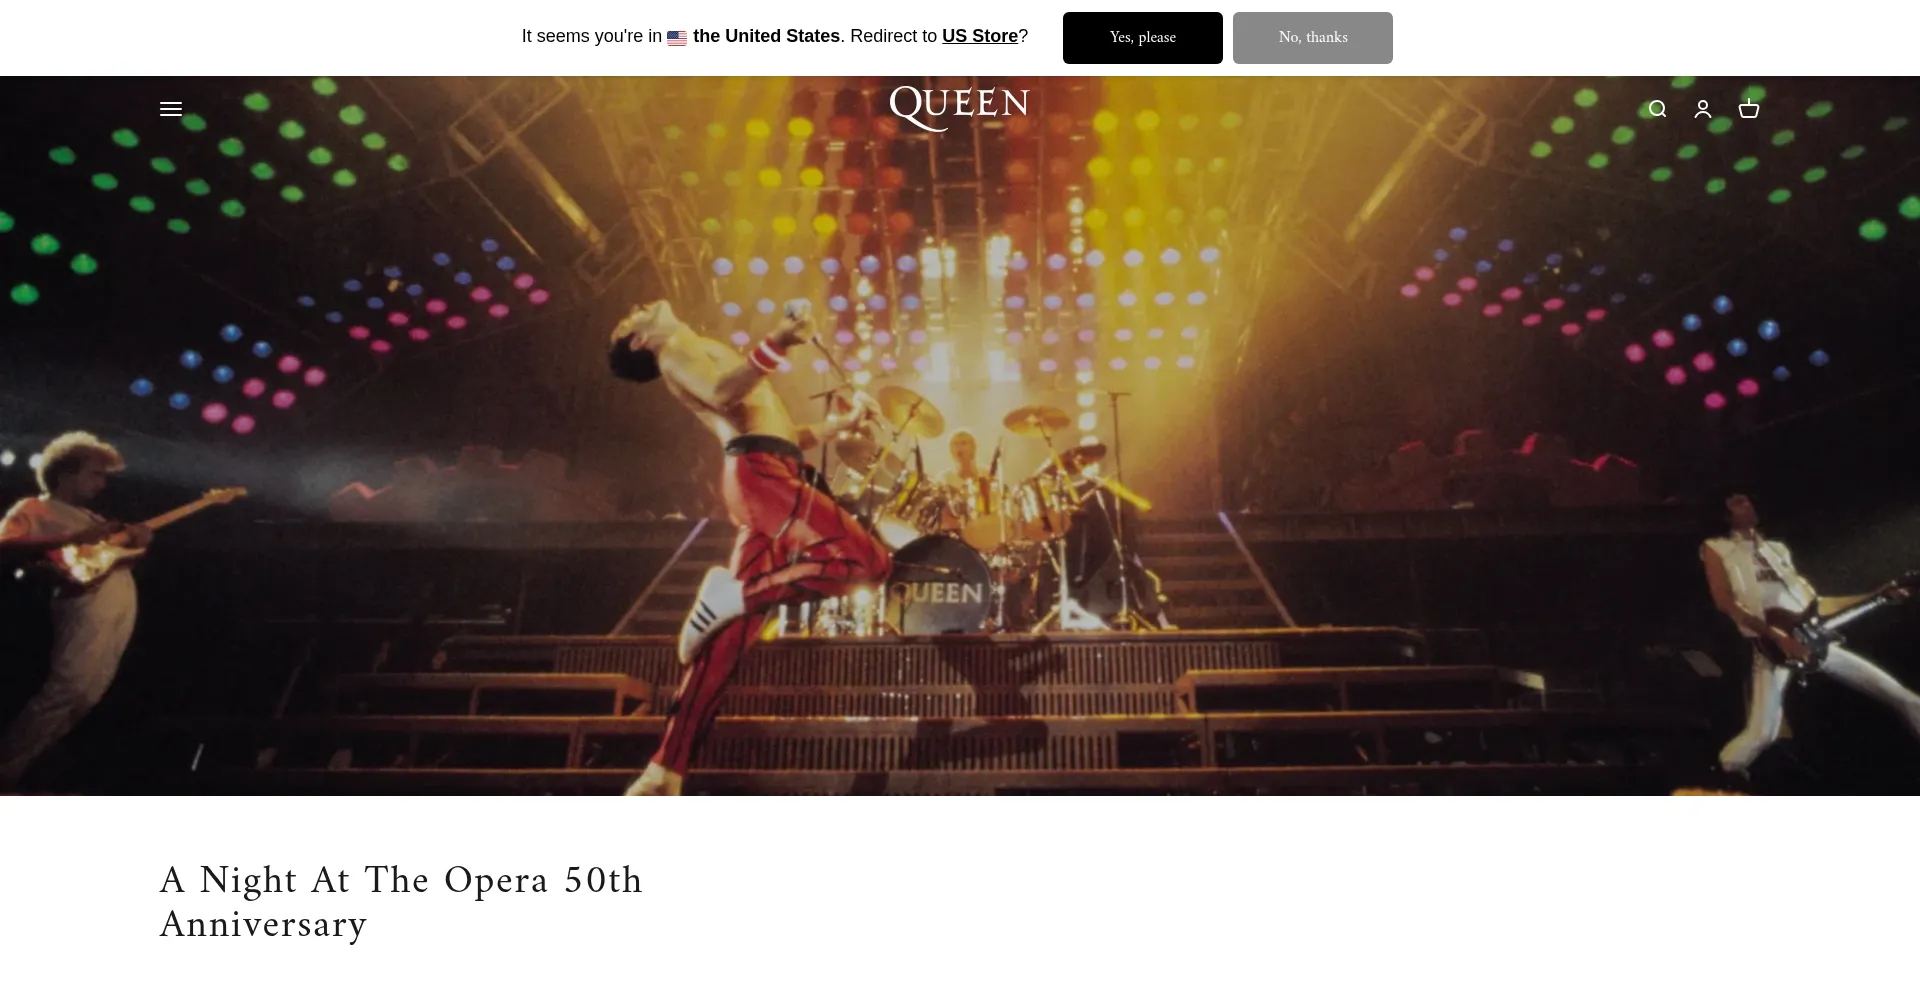Click the A Night At The Opera heading

coord(401,902)
